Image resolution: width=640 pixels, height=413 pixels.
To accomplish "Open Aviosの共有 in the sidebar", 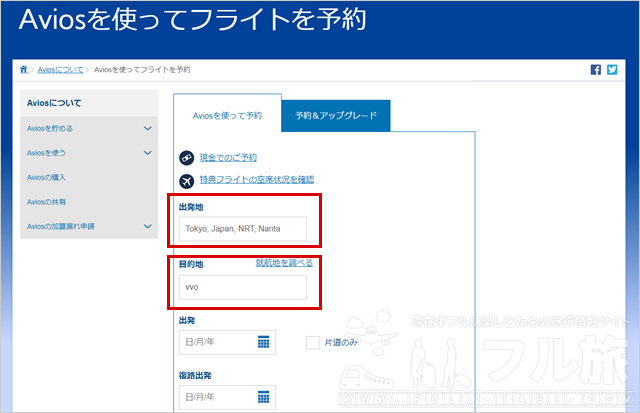I will pos(46,202).
